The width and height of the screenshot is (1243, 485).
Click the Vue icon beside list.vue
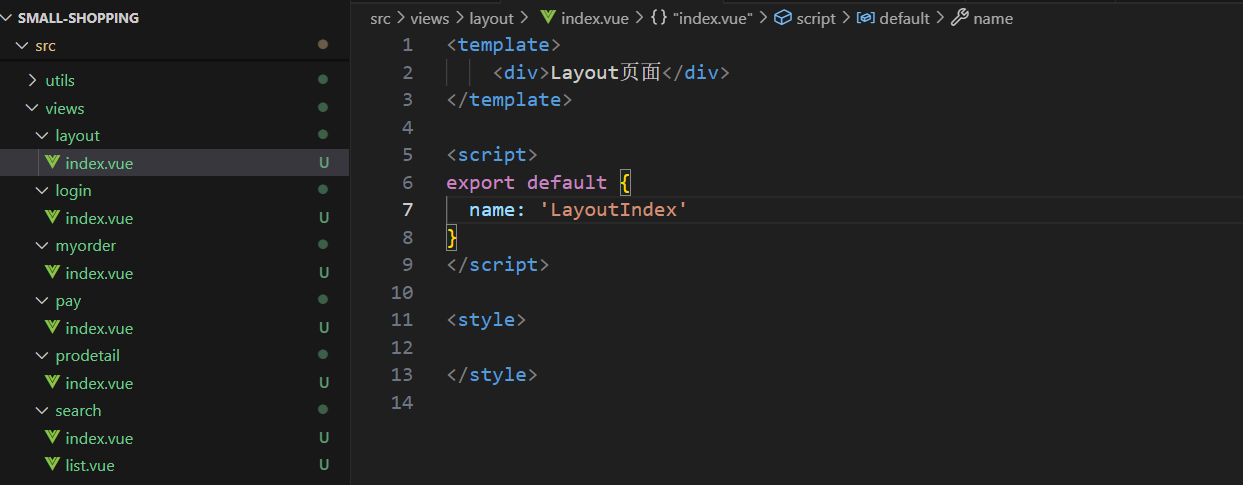[53, 465]
